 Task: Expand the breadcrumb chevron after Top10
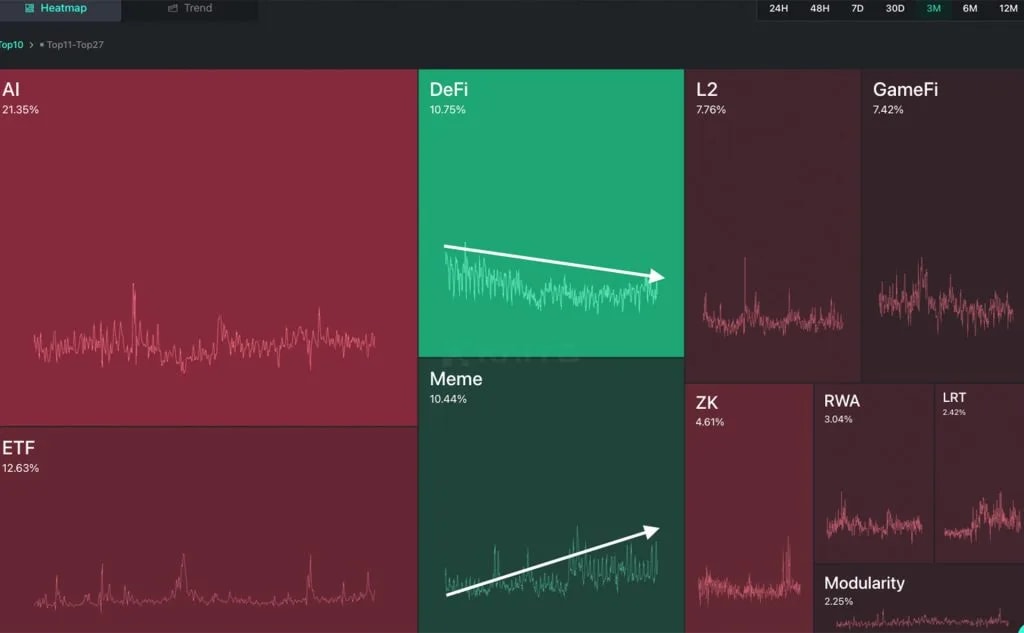(31, 44)
